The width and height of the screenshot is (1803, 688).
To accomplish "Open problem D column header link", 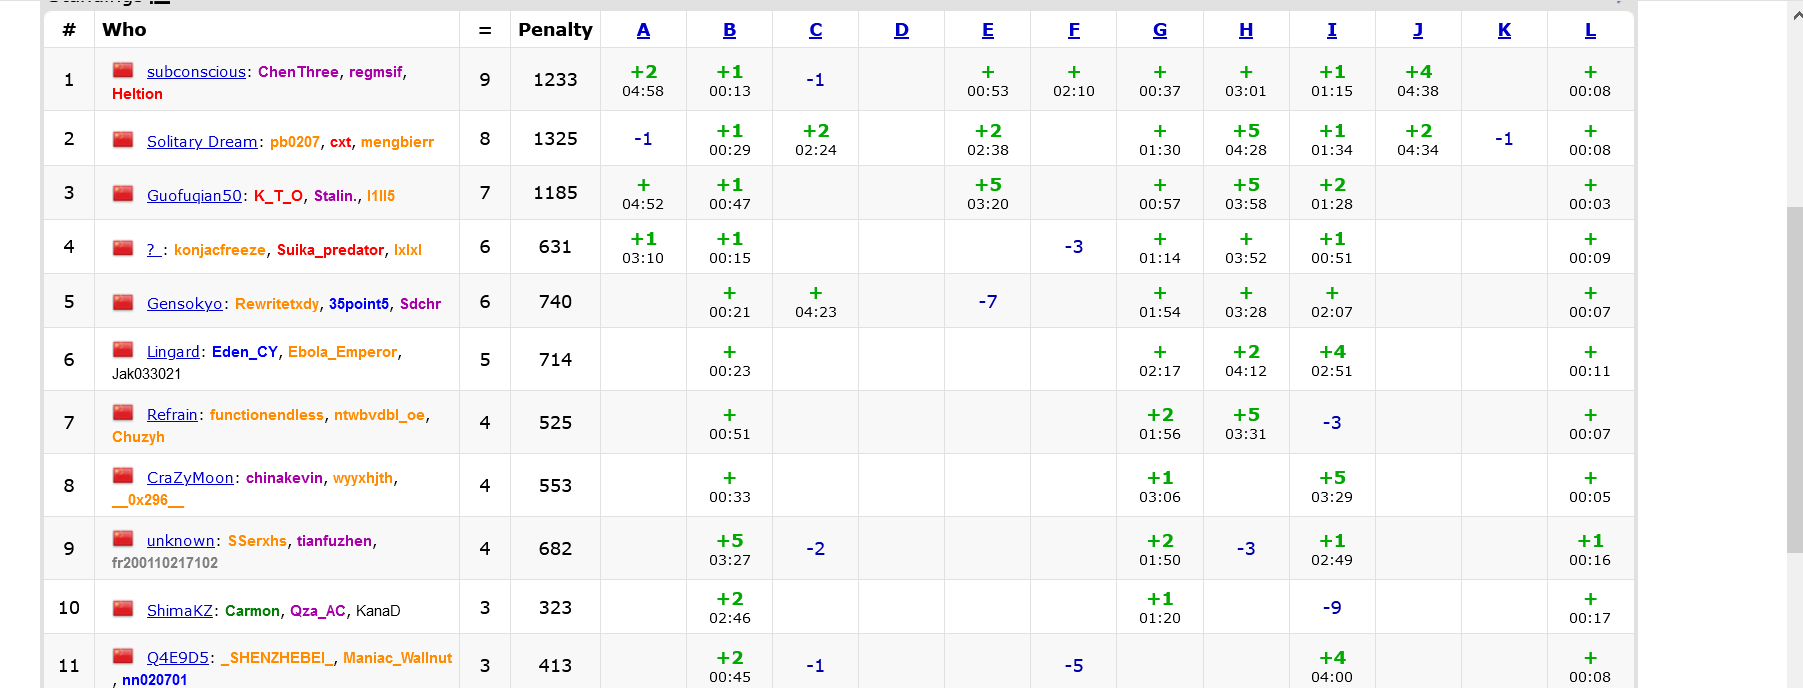I will [901, 30].
